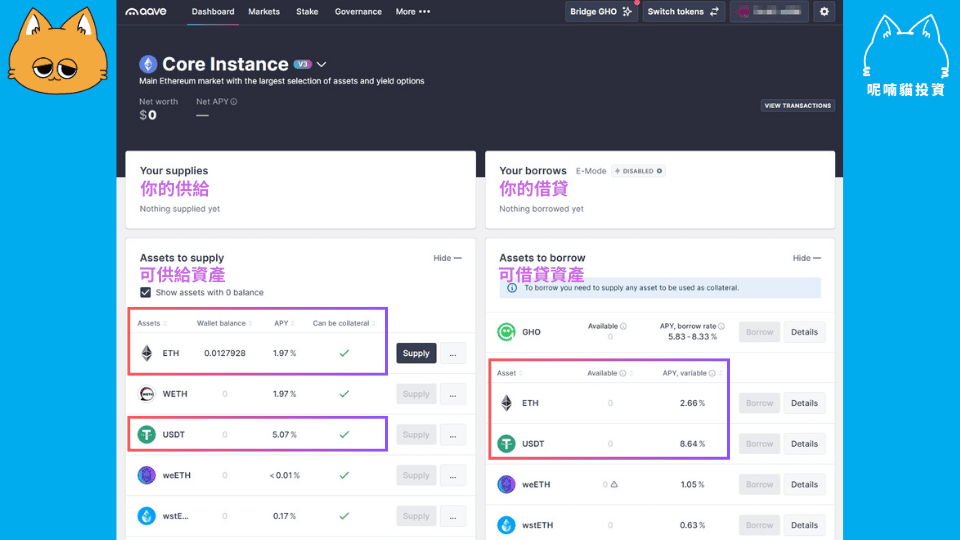Click the weETH icon in Assets to supply
960x540 pixels.
tap(147, 475)
